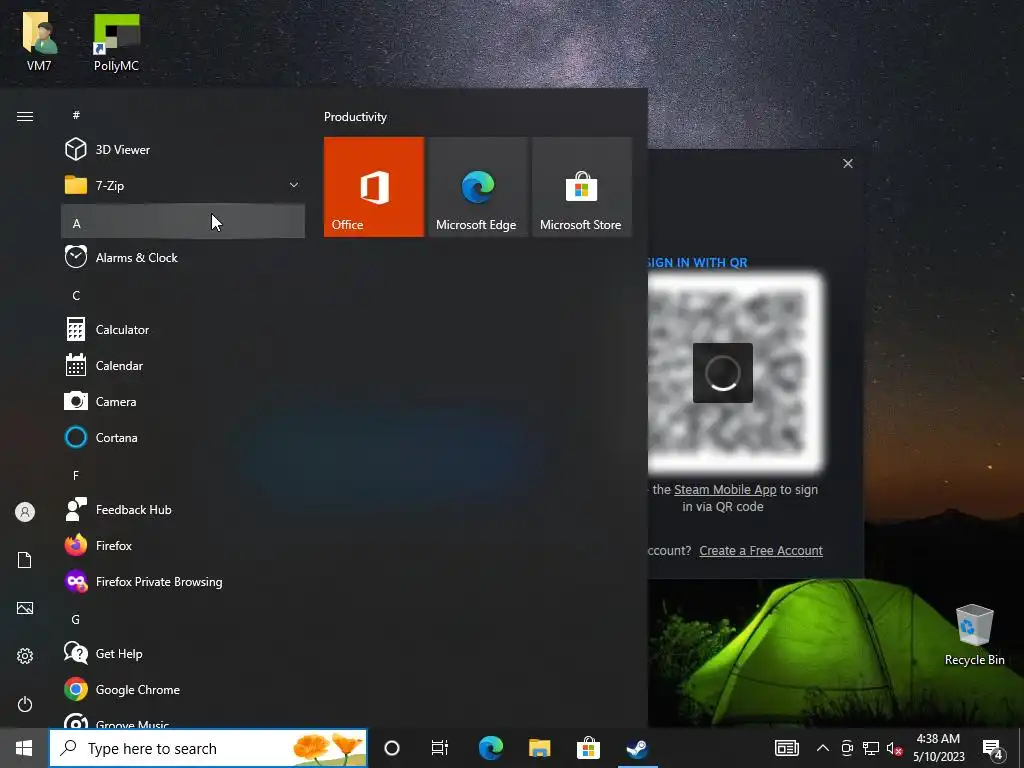Open the Action Center notifications icon
1024x768 pixels.
993,748
